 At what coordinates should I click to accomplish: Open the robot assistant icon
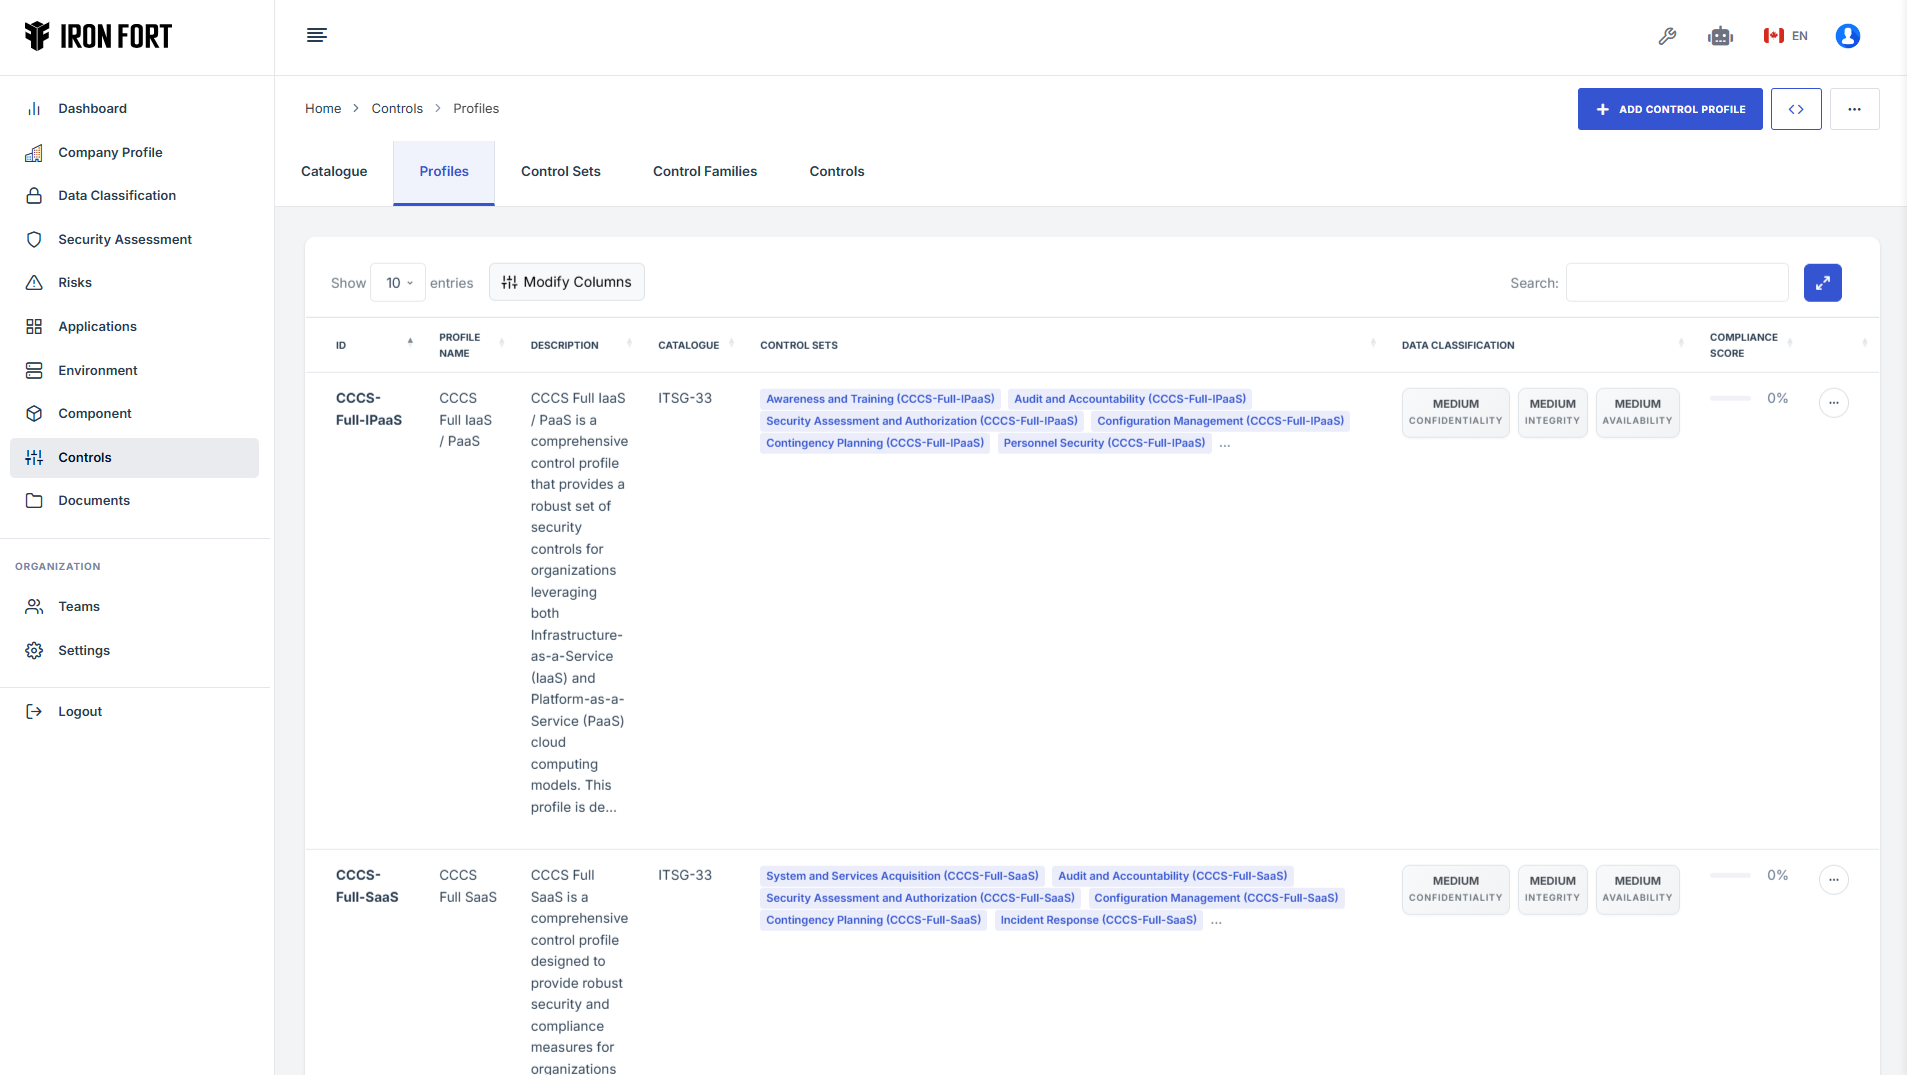pos(1720,36)
